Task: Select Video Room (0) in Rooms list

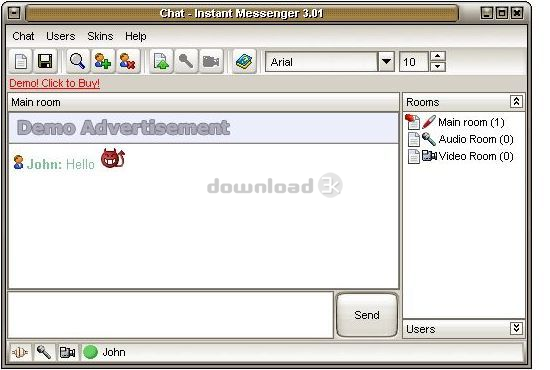Action: tap(476, 156)
